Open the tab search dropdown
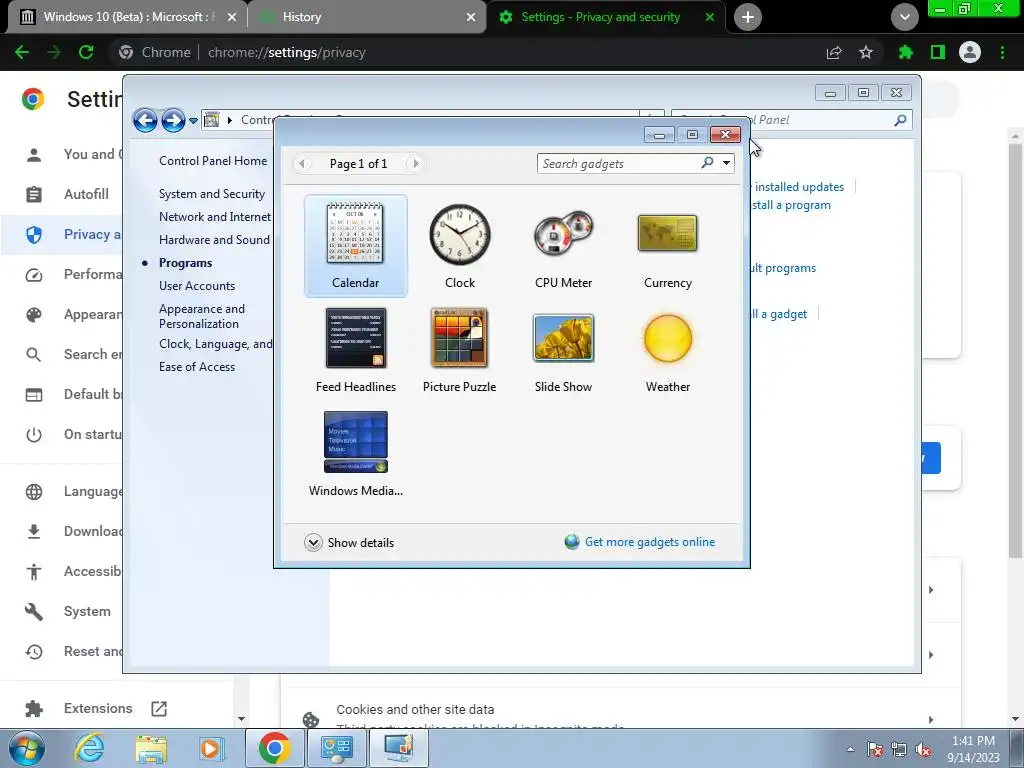The image size is (1024, 768). coord(904,17)
